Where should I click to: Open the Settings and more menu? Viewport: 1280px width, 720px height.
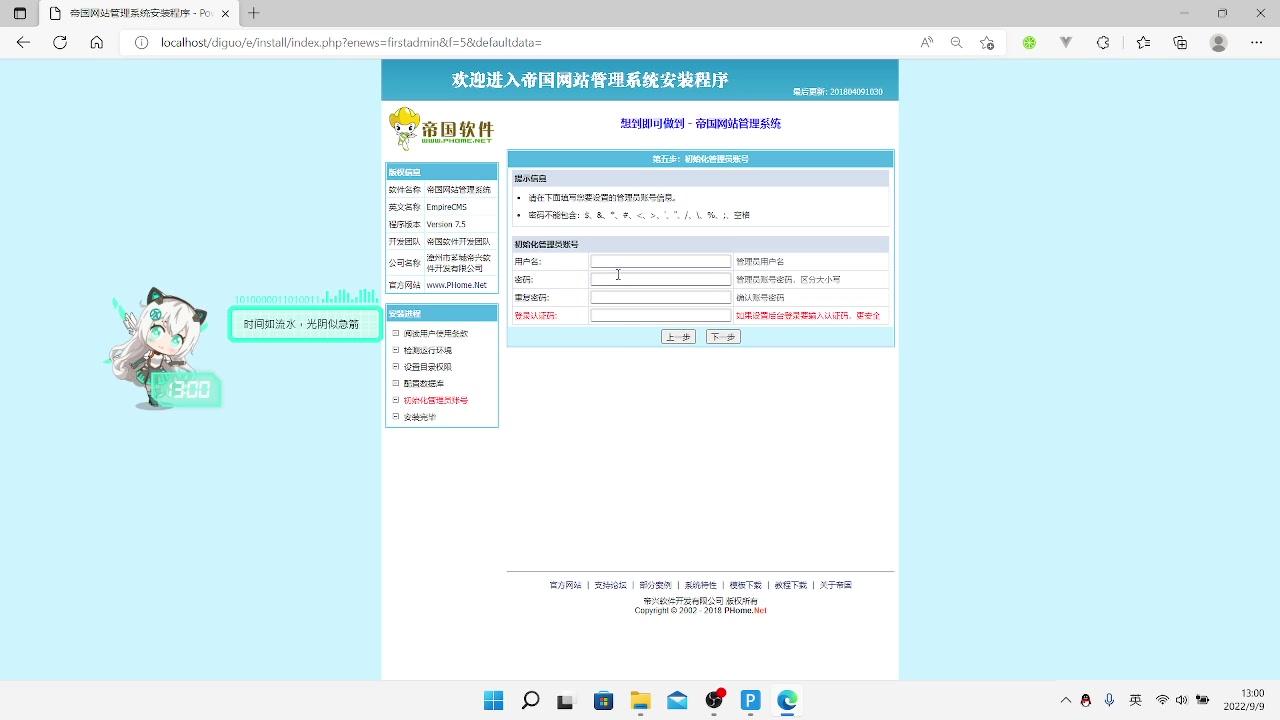1257,42
